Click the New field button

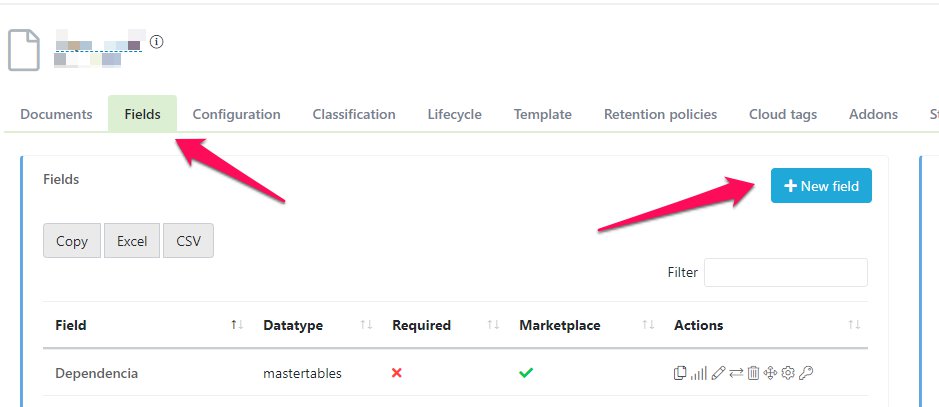[821, 186]
